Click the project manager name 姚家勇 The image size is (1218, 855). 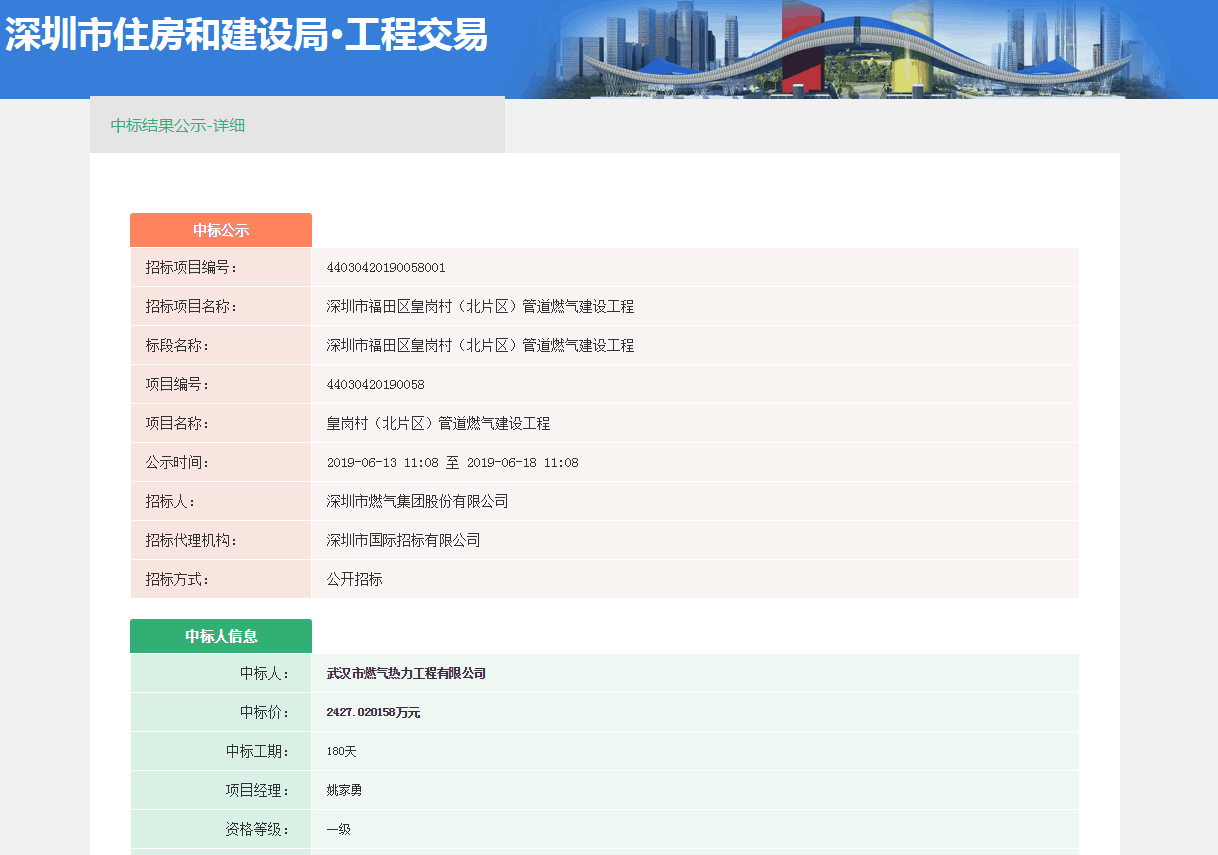344,791
